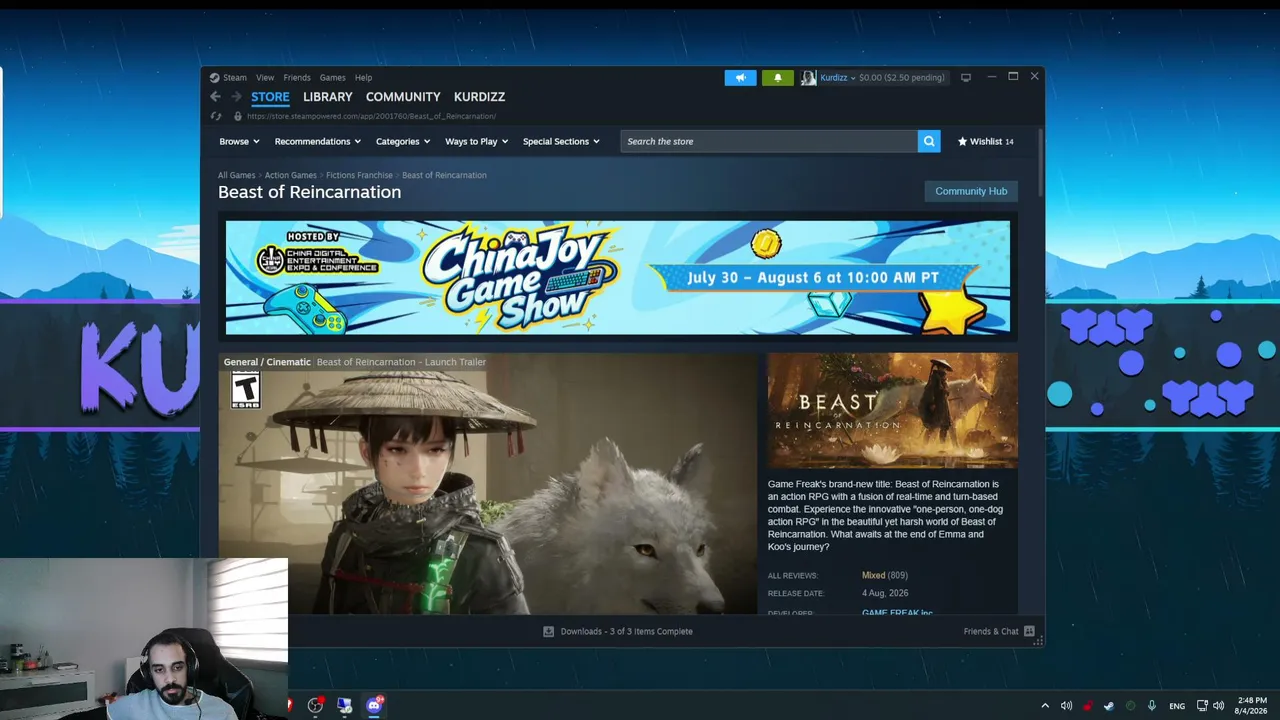
Task: Open the Games menu
Action: click(x=333, y=77)
